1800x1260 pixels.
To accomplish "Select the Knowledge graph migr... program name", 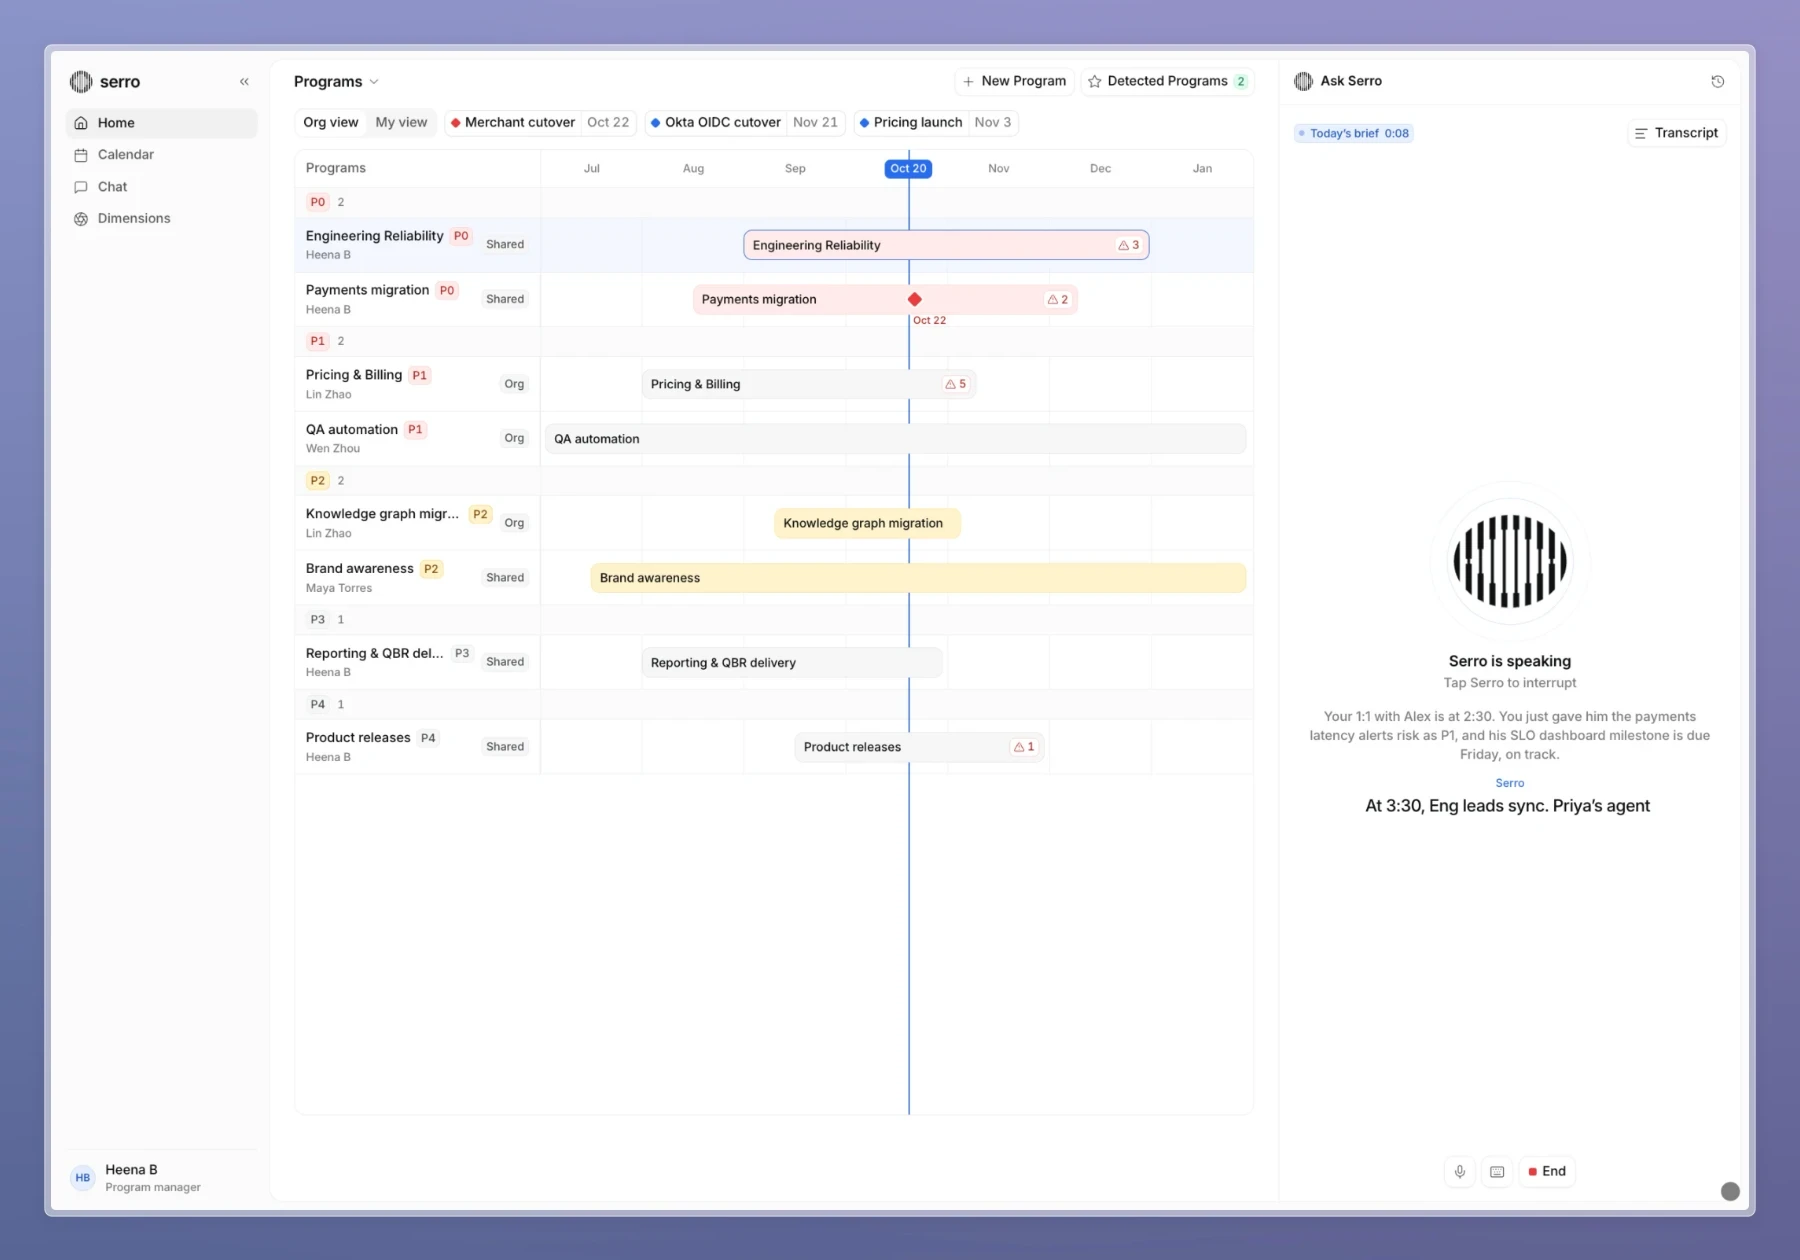I will click(382, 514).
